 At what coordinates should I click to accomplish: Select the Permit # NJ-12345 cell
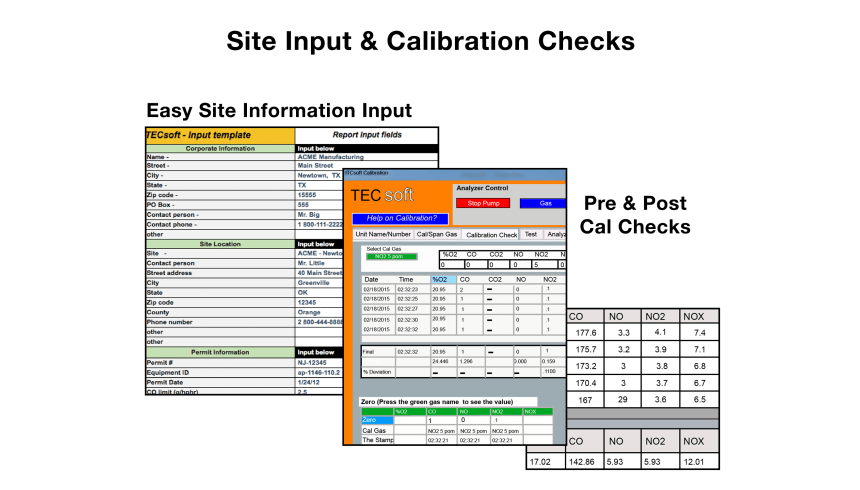[x=317, y=363]
